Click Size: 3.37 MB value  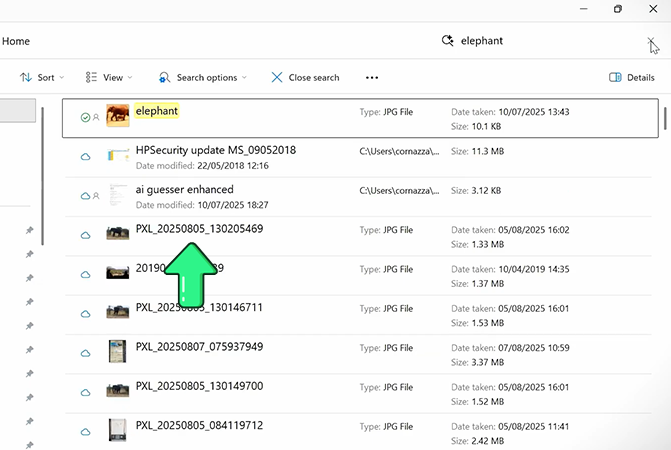coord(478,362)
